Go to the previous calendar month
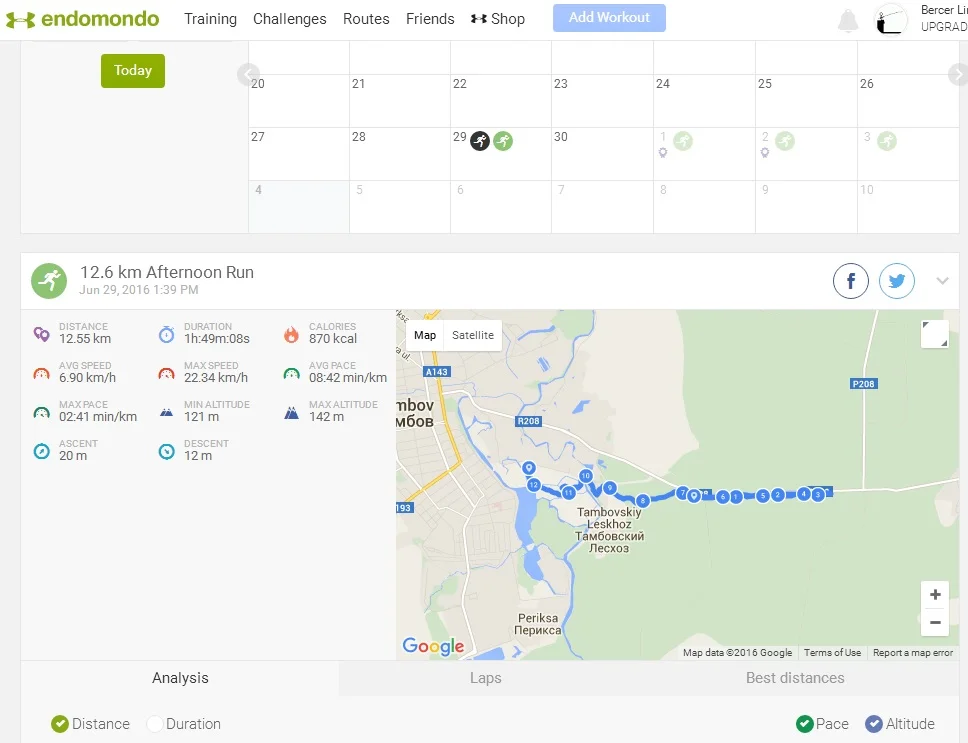 point(248,74)
